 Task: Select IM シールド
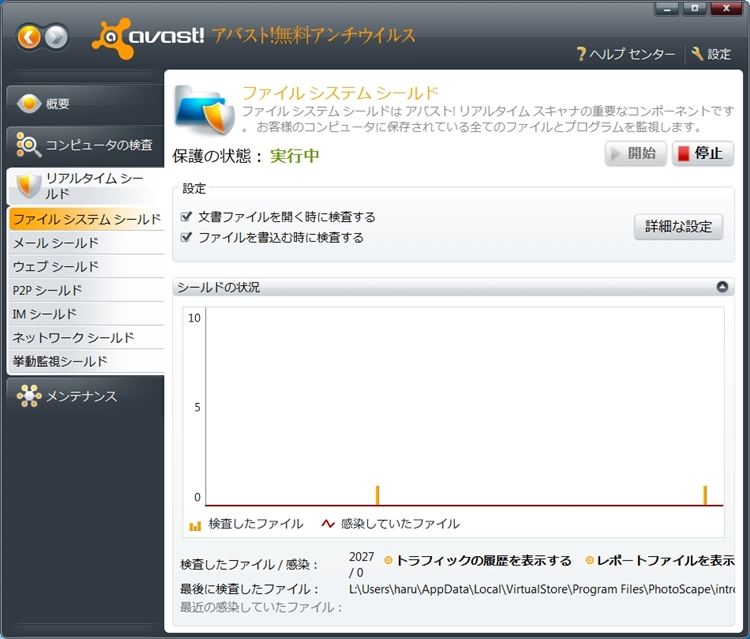87,314
